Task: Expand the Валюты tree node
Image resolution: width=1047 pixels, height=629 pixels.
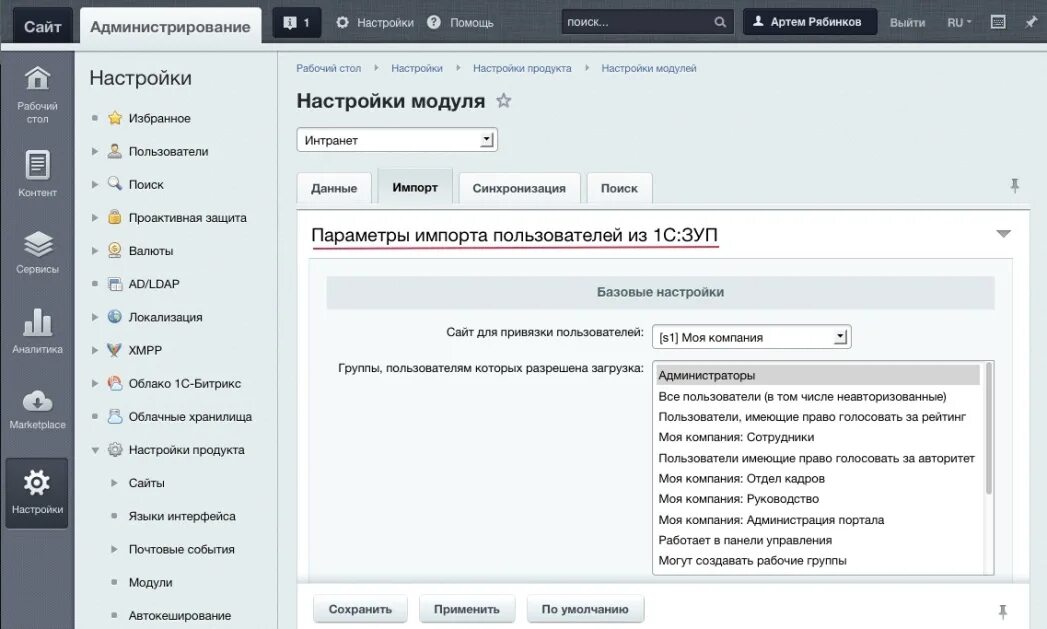Action: [95, 251]
